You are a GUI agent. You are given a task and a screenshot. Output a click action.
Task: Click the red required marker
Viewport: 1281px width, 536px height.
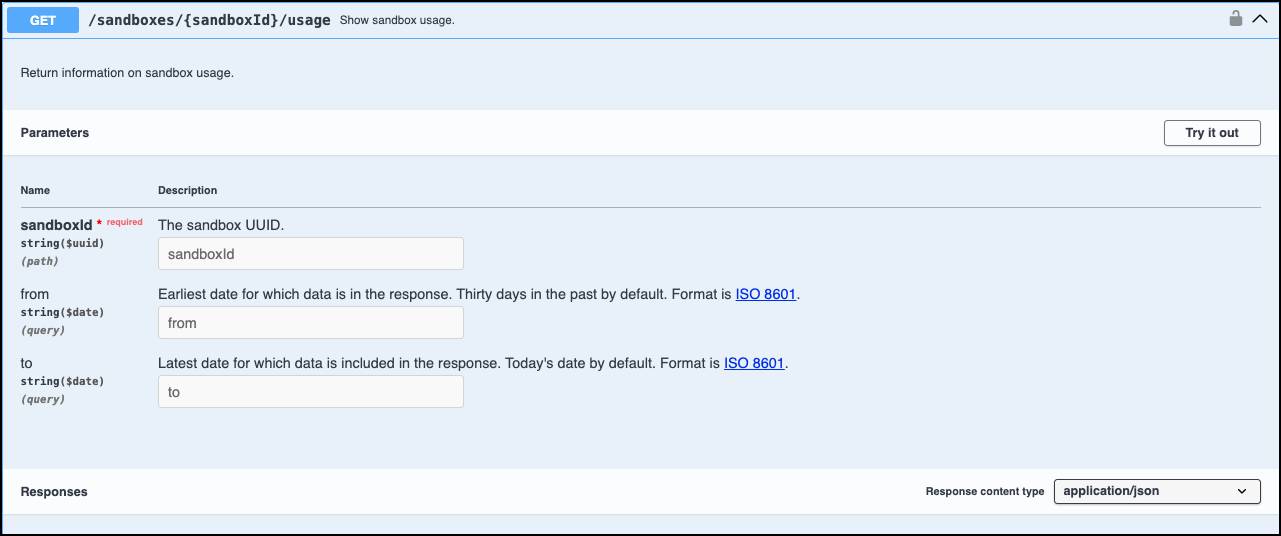(x=120, y=222)
